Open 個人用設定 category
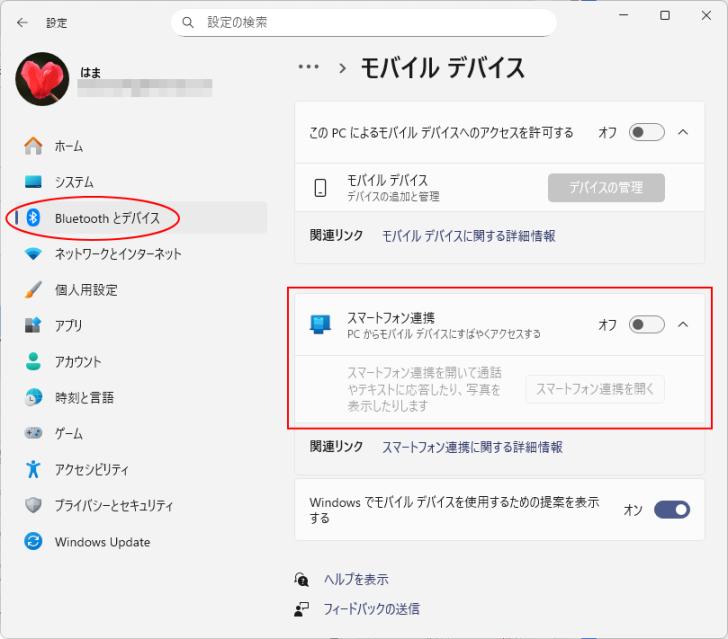Screen dimensions: 728x639 pyautogui.click(x=139, y=289)
